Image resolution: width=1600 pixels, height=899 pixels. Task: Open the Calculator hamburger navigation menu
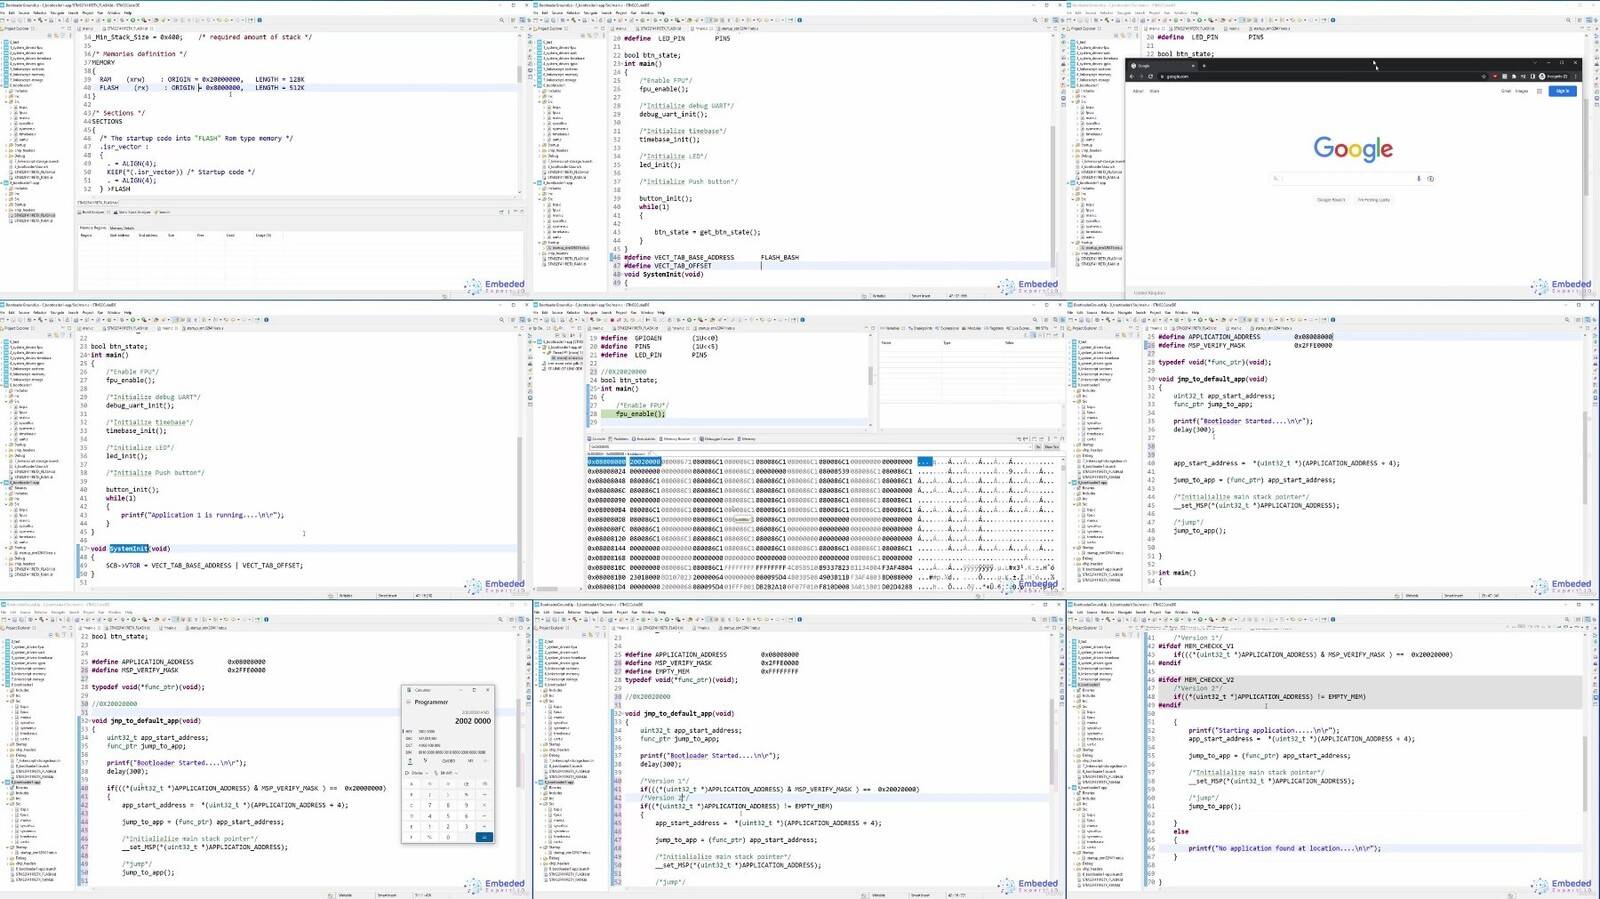coord(408,702)
